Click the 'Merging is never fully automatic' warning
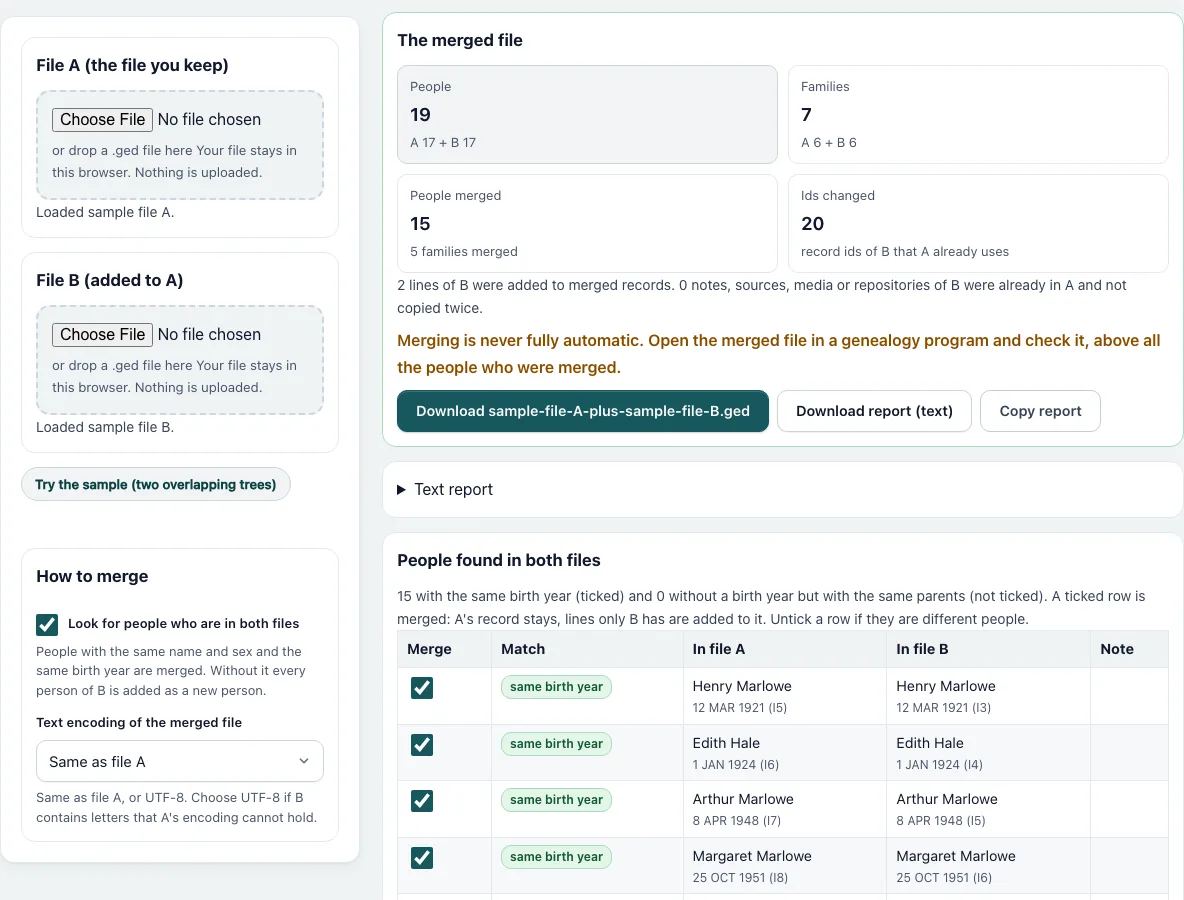Viewport: 1184px width, 900px height. (779, 354)
